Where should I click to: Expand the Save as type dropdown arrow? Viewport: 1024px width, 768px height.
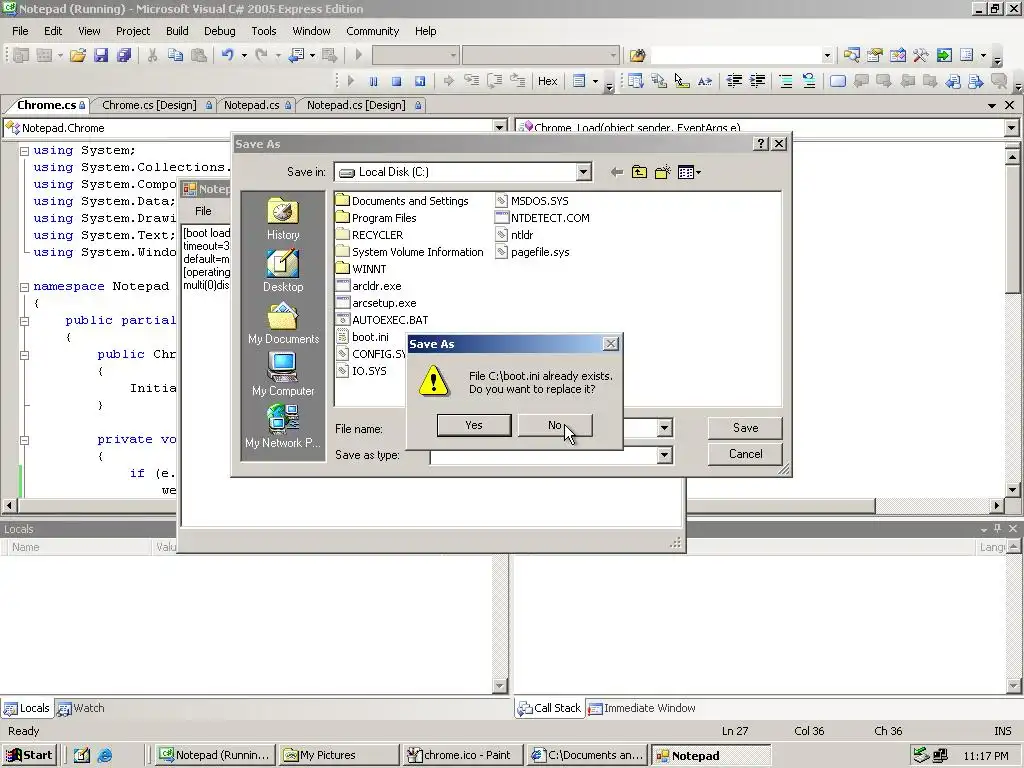pos(664,455)
